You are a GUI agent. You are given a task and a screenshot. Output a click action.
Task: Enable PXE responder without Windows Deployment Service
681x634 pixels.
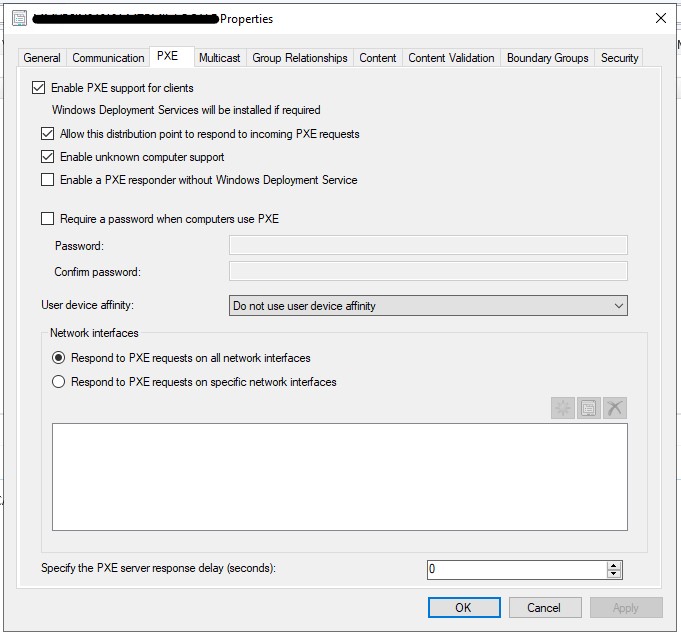(x=48, y=181)
